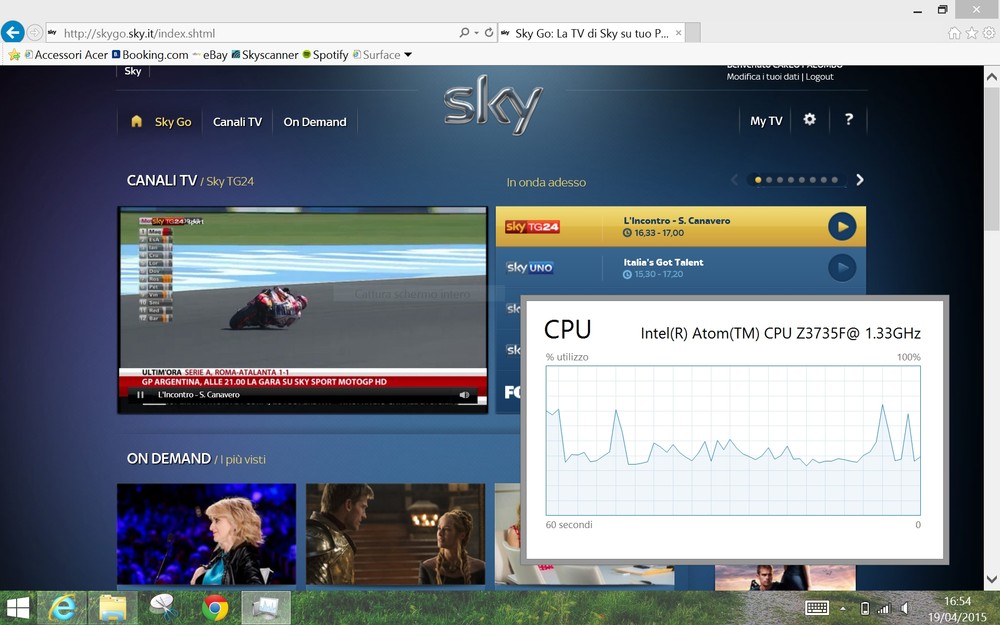The width and height of the screenshot is (1000, 625).
Task: Click the scrollbar down arrow
Action: point(992,579)
